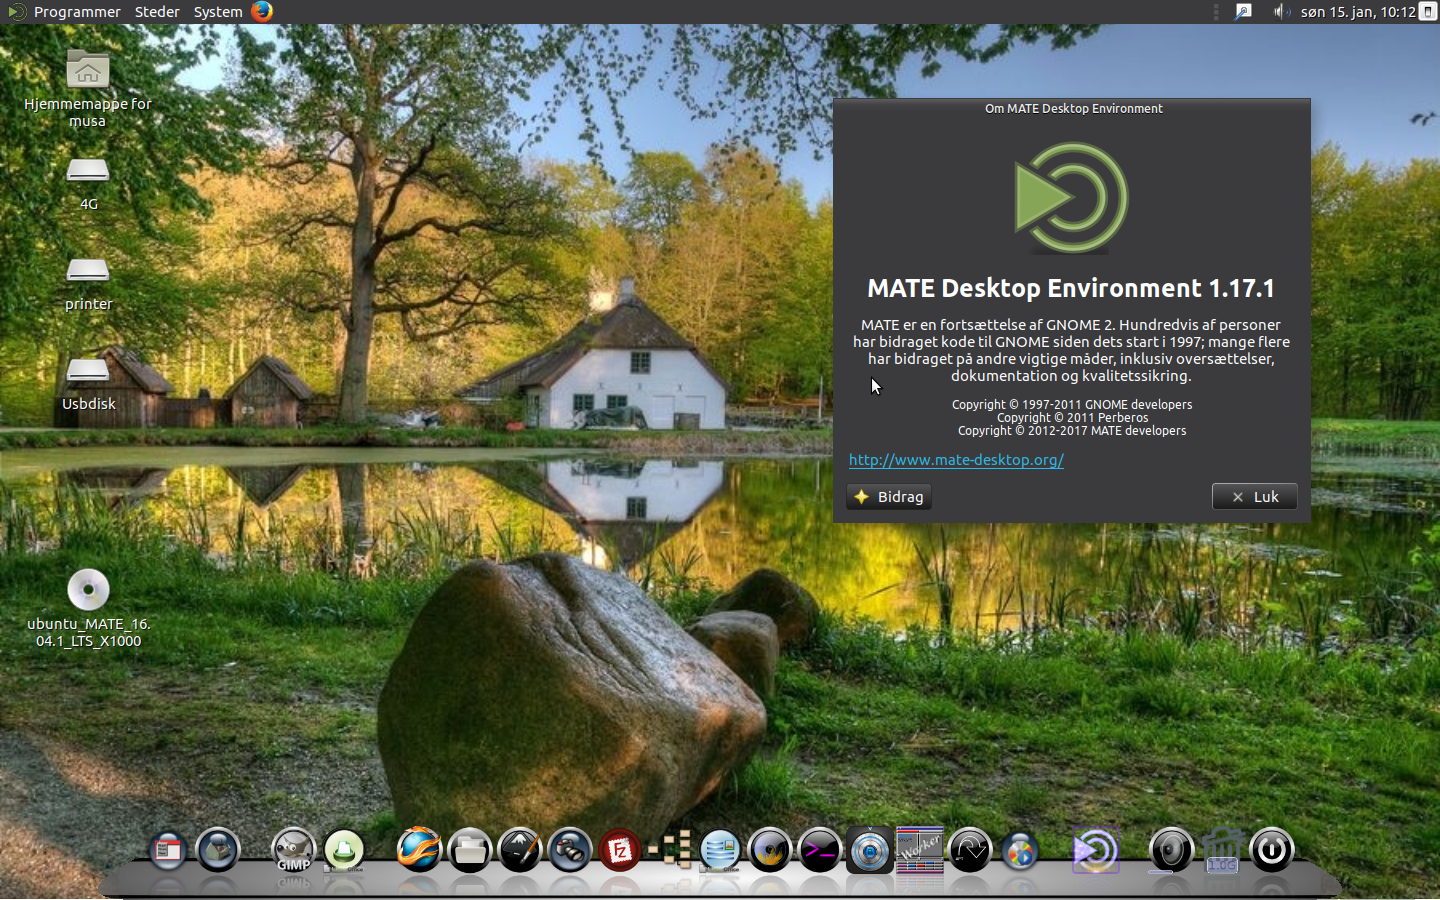Open the mate-desktop.org link

click(956, 460)
